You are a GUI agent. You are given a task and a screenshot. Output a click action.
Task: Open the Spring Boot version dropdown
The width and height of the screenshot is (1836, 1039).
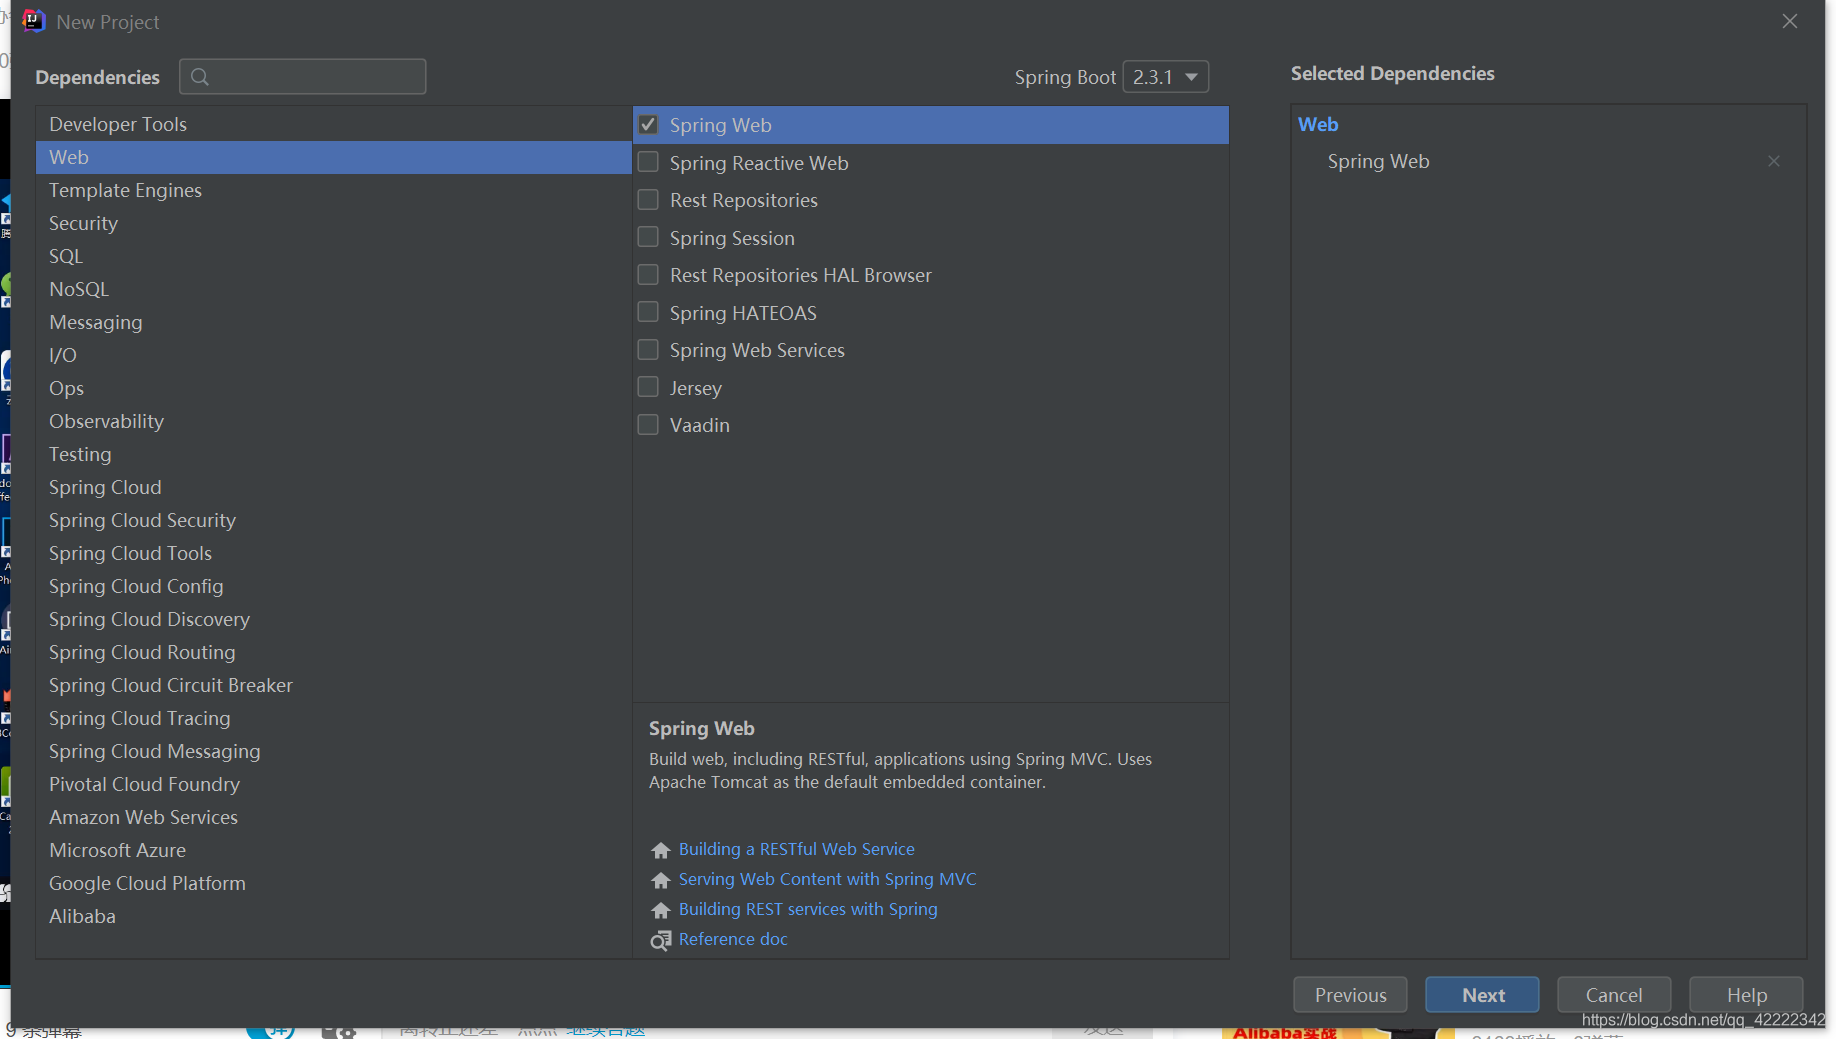pos(1165,77)
